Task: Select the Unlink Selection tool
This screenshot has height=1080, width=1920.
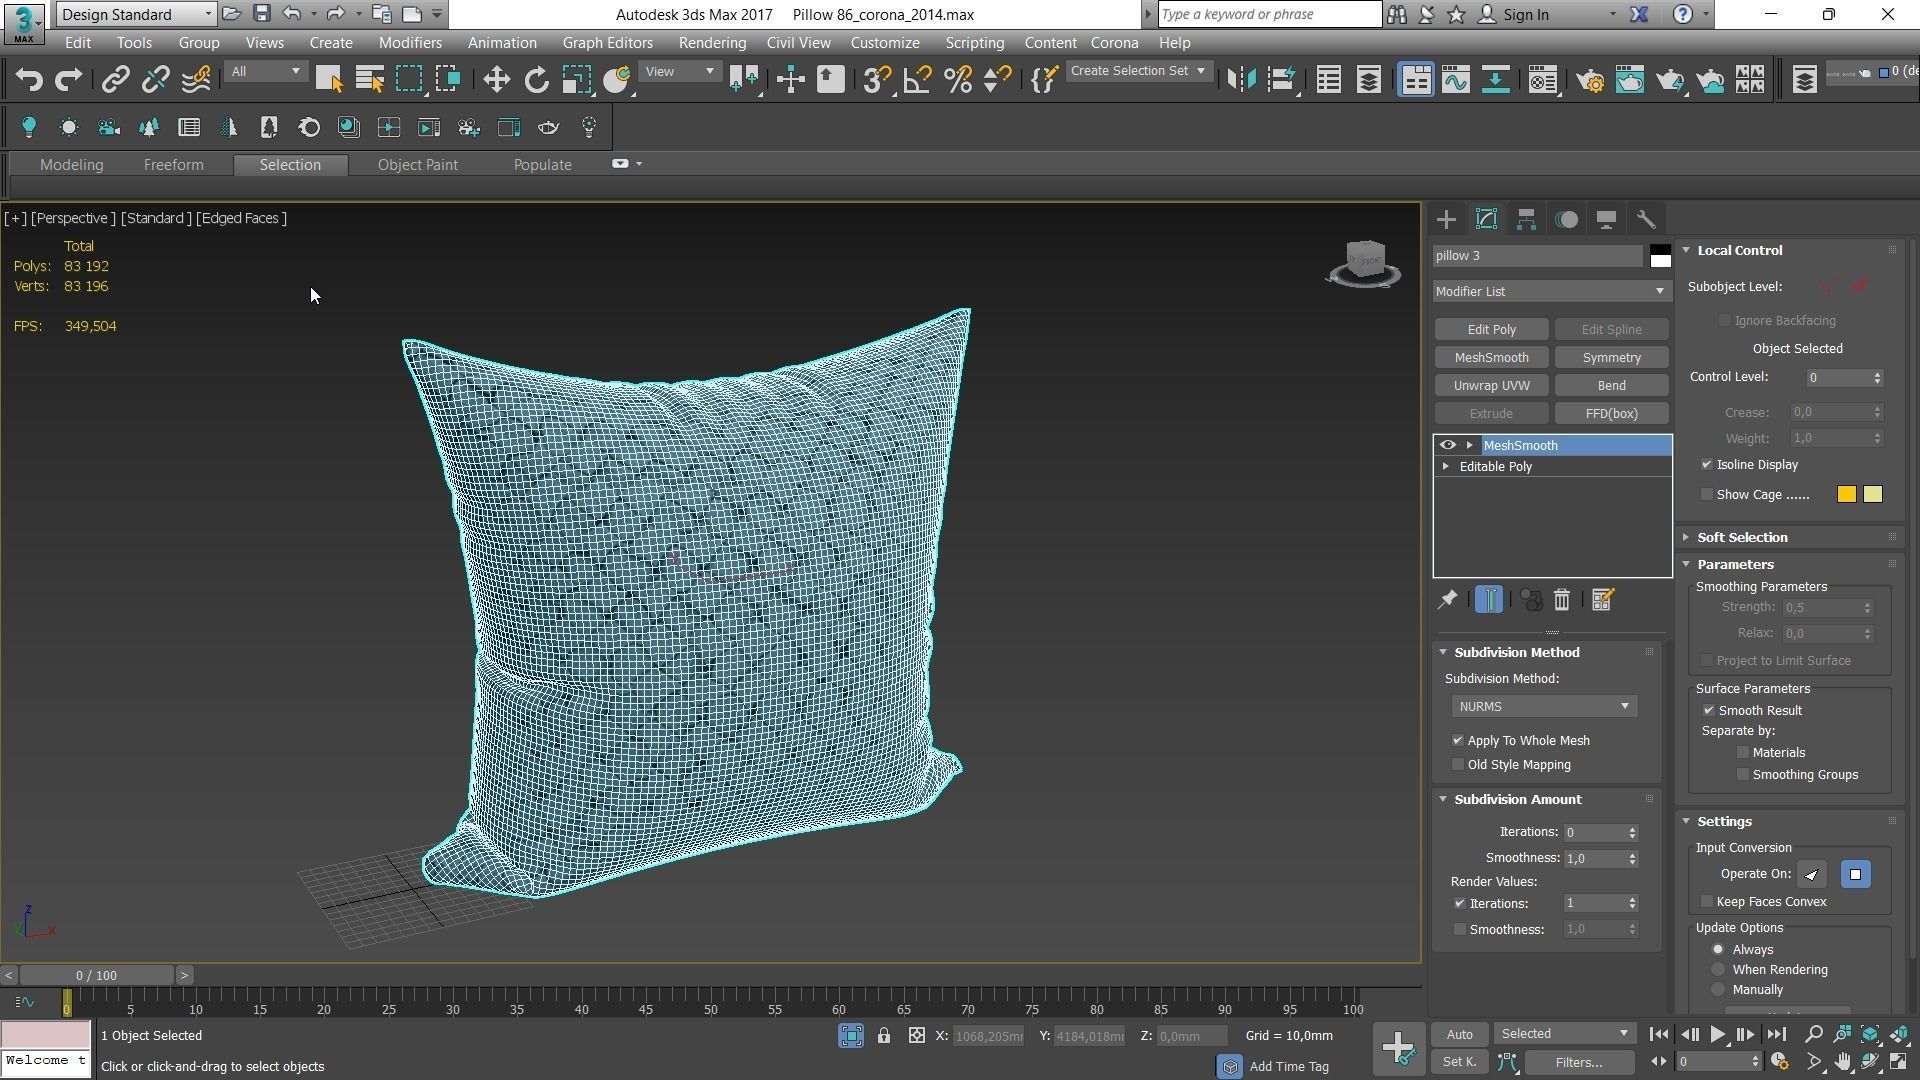Action: click(x=155, y=80)
